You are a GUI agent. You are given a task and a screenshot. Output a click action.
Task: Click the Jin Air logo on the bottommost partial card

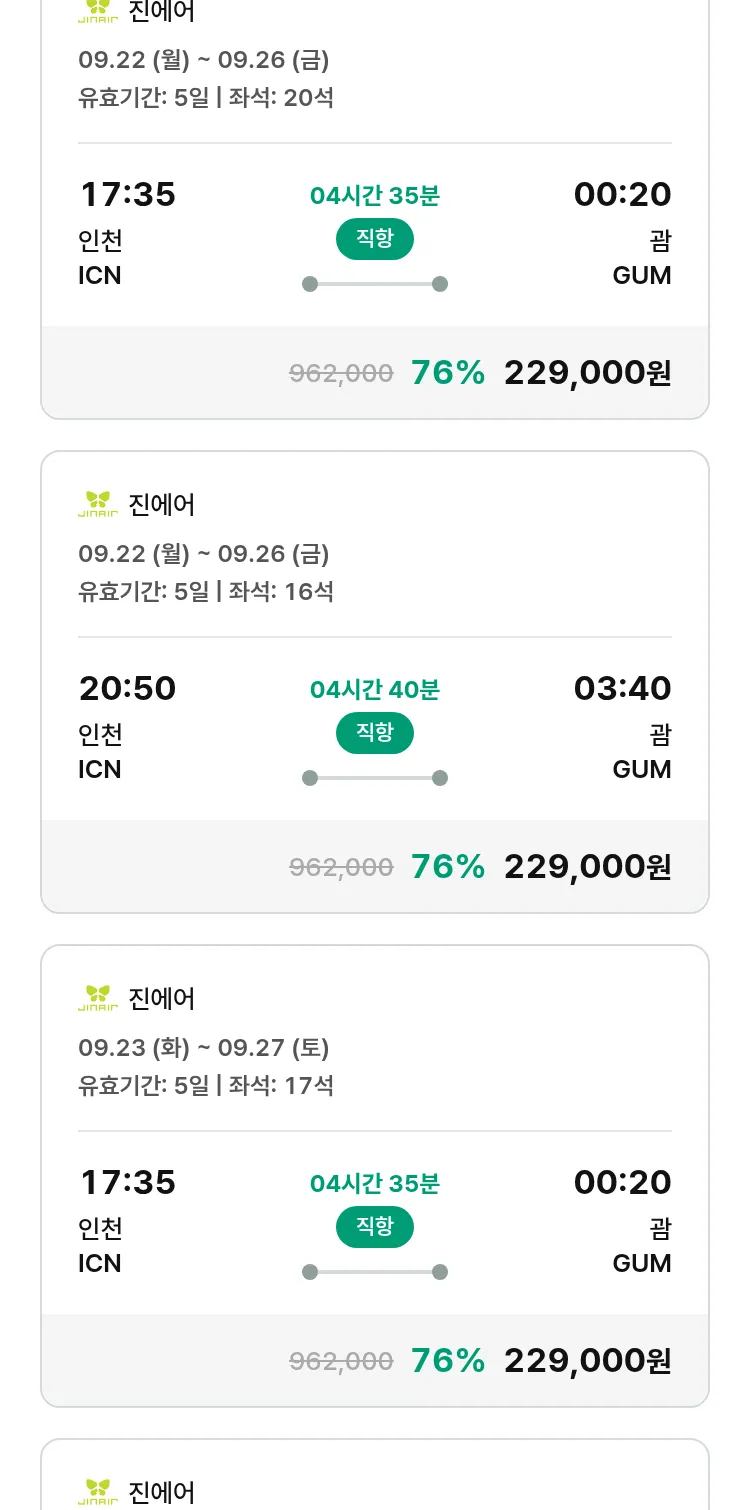[98, 1492]
